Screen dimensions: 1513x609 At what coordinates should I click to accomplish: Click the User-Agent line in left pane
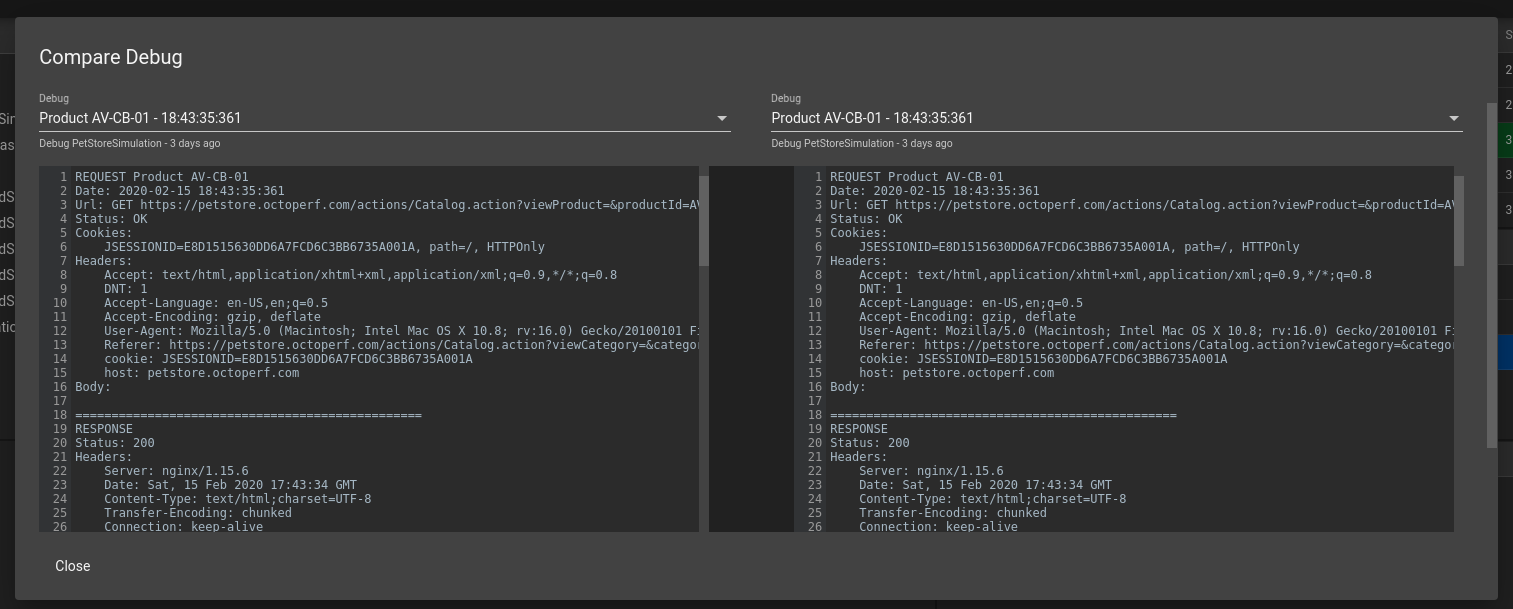(401, 331)
